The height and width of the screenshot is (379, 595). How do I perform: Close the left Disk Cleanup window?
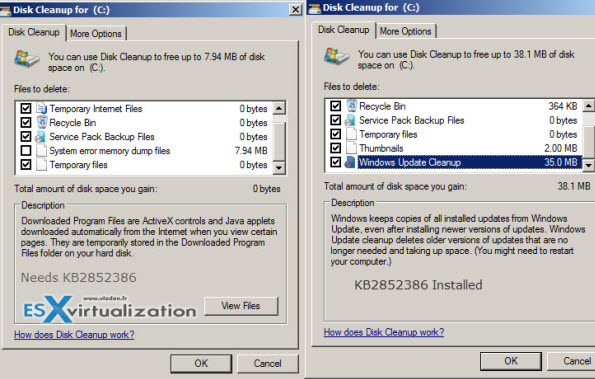(x=295, y=10)
